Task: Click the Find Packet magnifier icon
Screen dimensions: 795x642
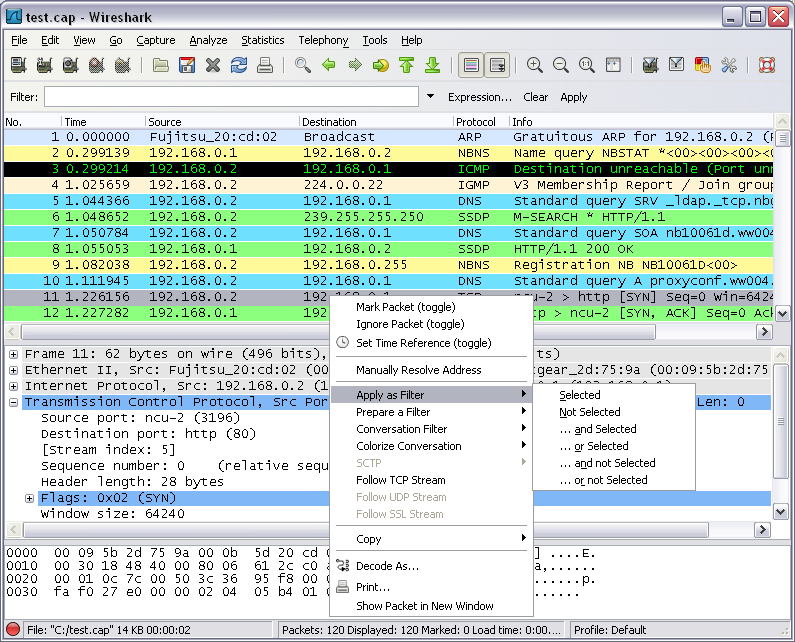Action: coord(303,66)
